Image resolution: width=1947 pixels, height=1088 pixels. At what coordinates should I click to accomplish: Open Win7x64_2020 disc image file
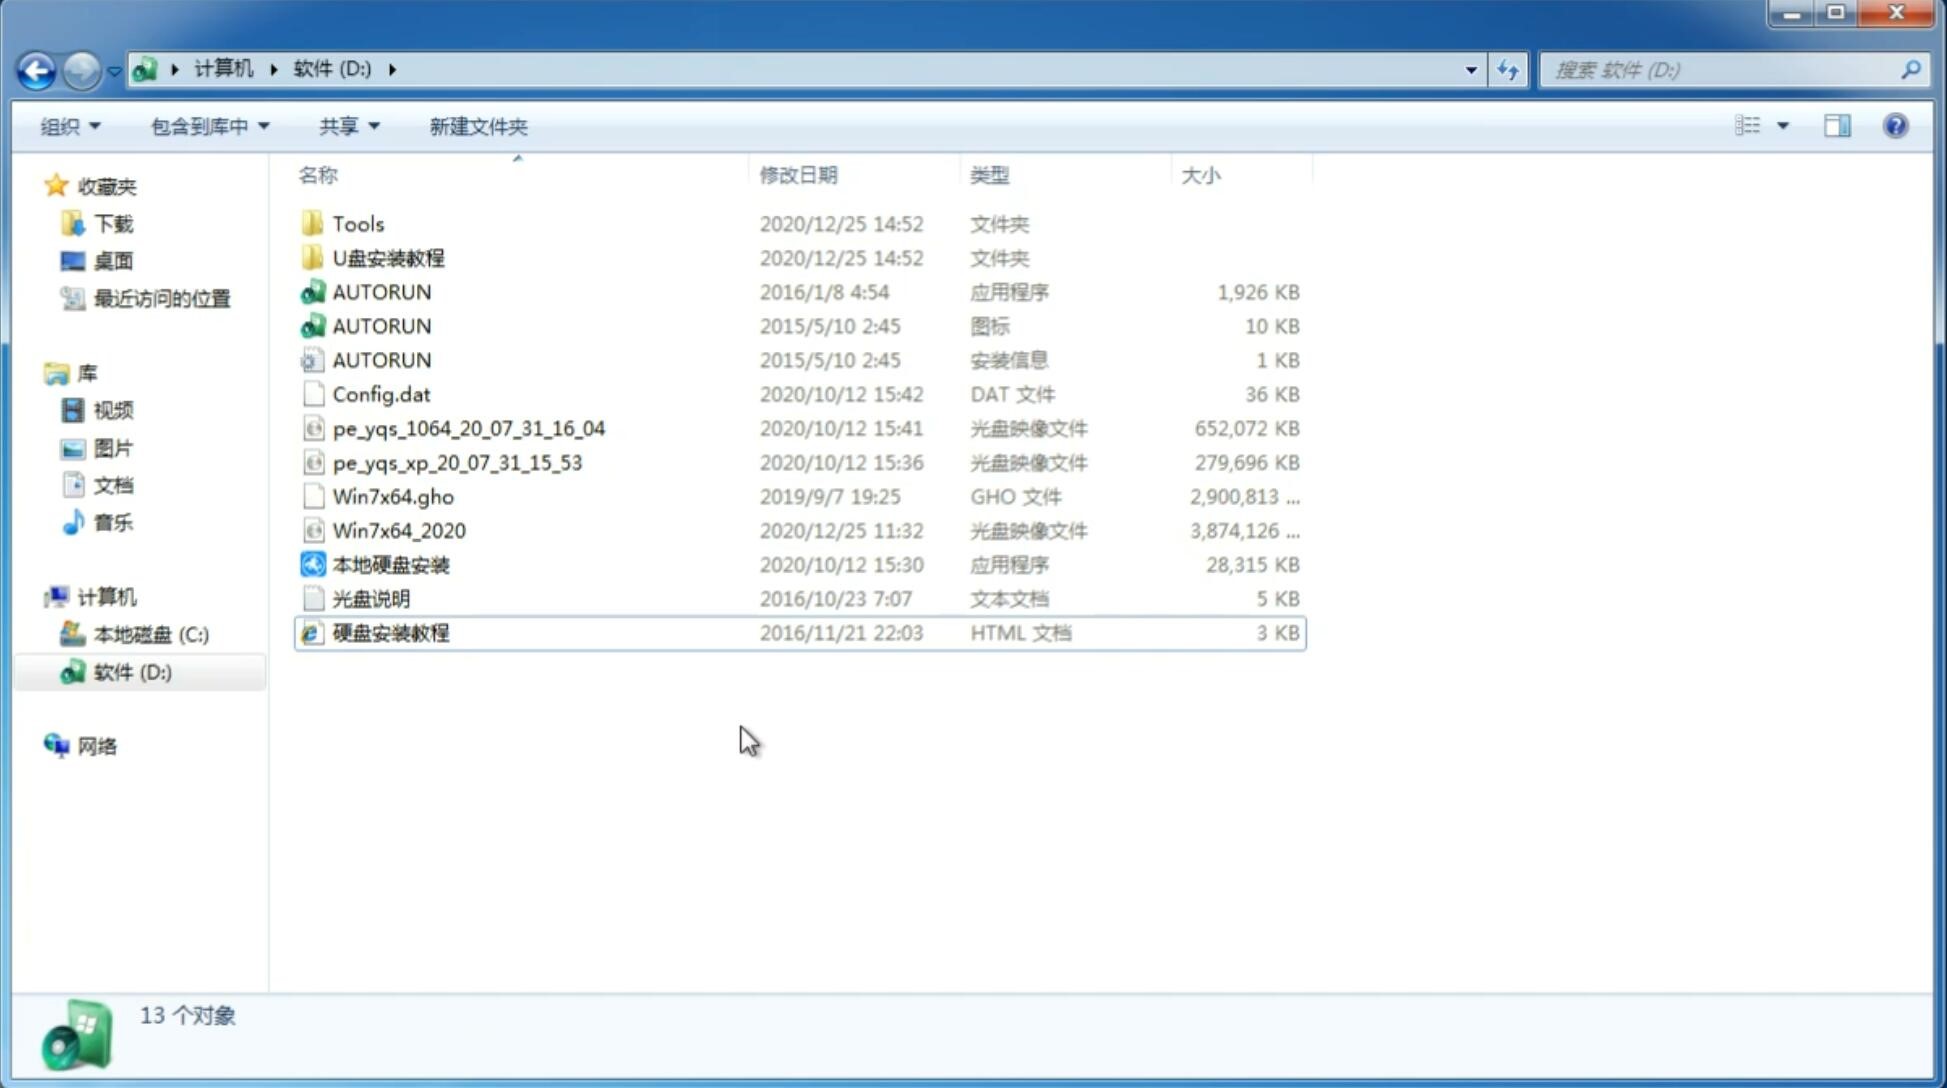(x=398, y=531)
